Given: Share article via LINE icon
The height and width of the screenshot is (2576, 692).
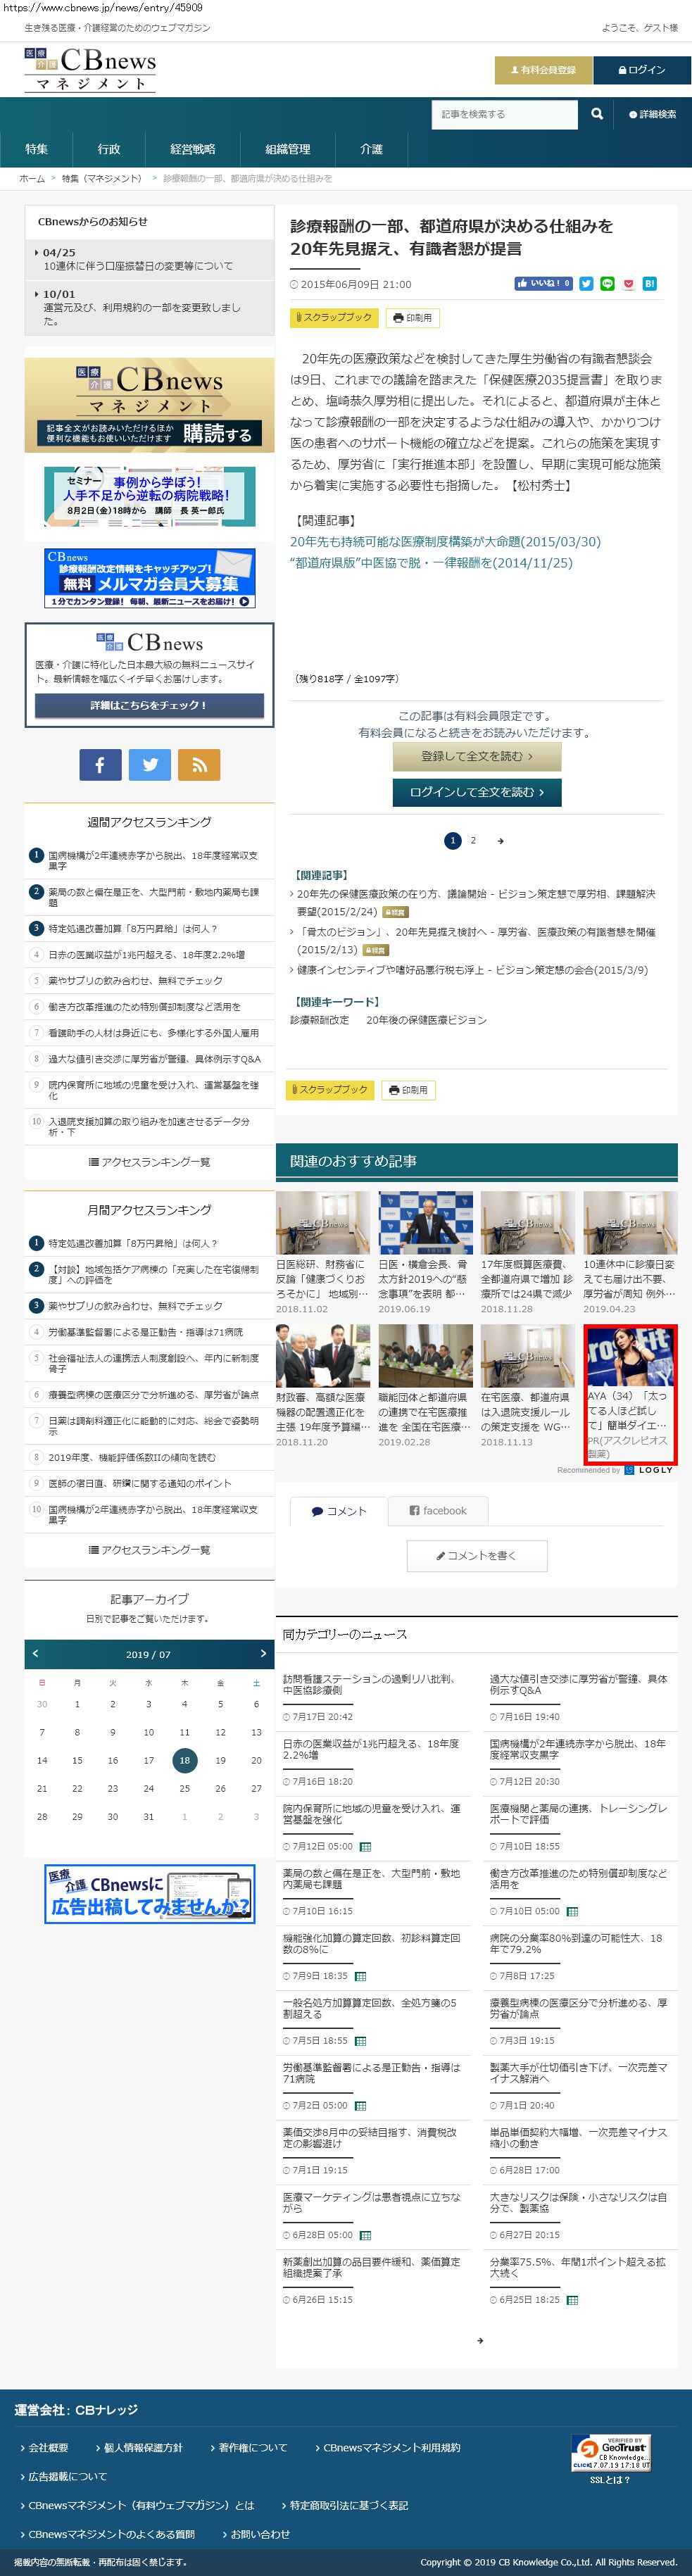Looking at the screenshot, I should click(x=607, y=284).
